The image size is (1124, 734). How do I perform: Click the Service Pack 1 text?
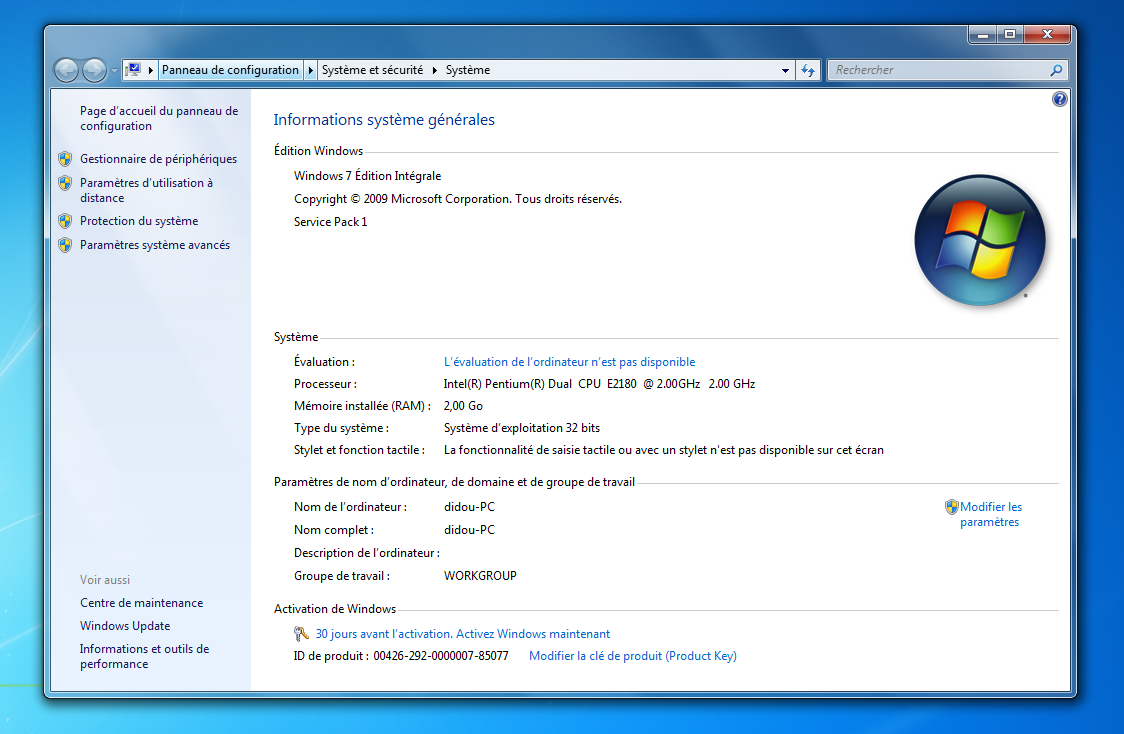point(330,221)
